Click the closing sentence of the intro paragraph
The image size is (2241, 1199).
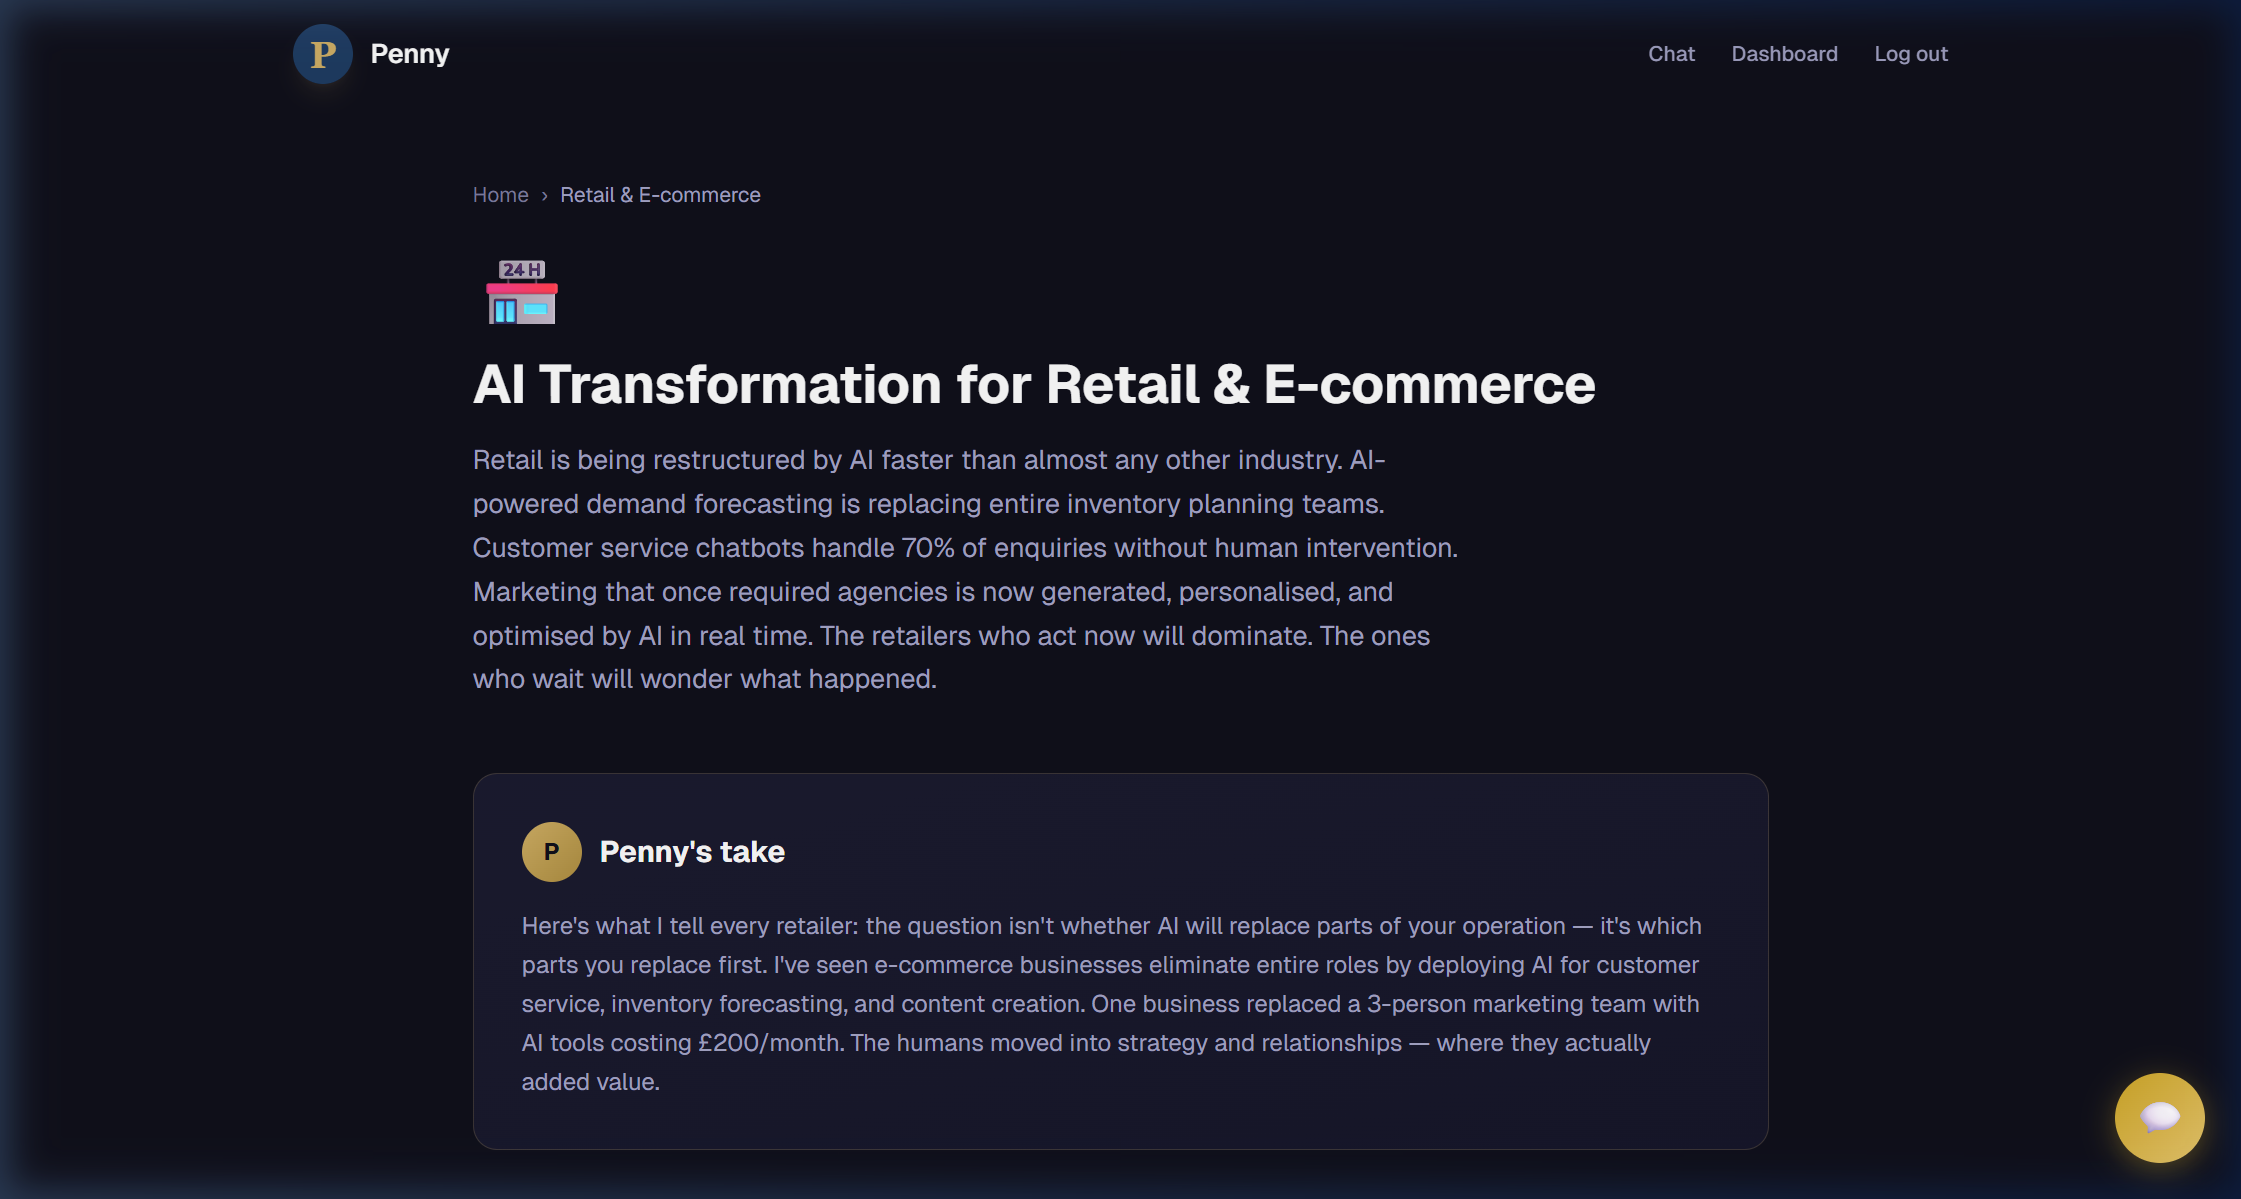pos(704,678)
